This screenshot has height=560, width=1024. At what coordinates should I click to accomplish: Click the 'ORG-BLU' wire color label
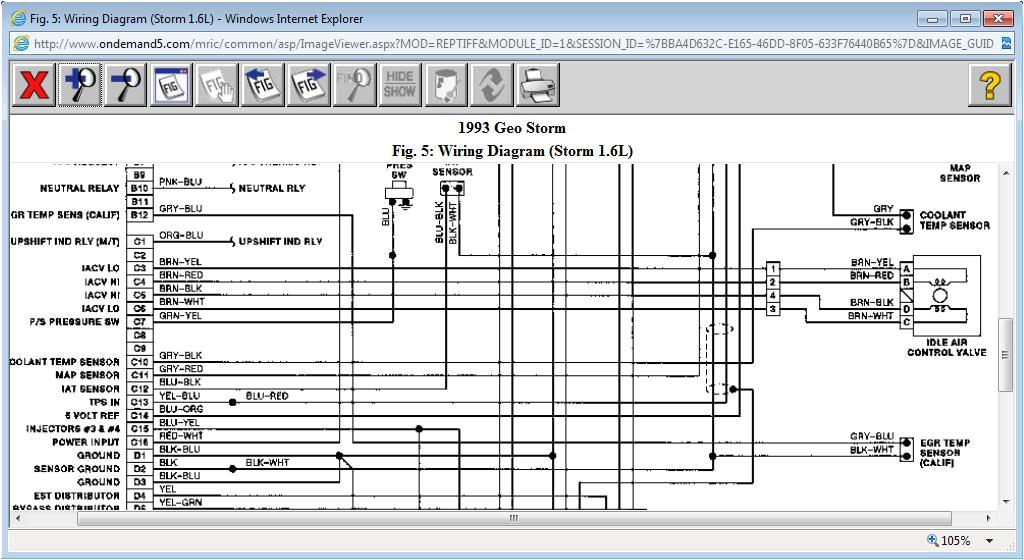click(x=181, y=236)
